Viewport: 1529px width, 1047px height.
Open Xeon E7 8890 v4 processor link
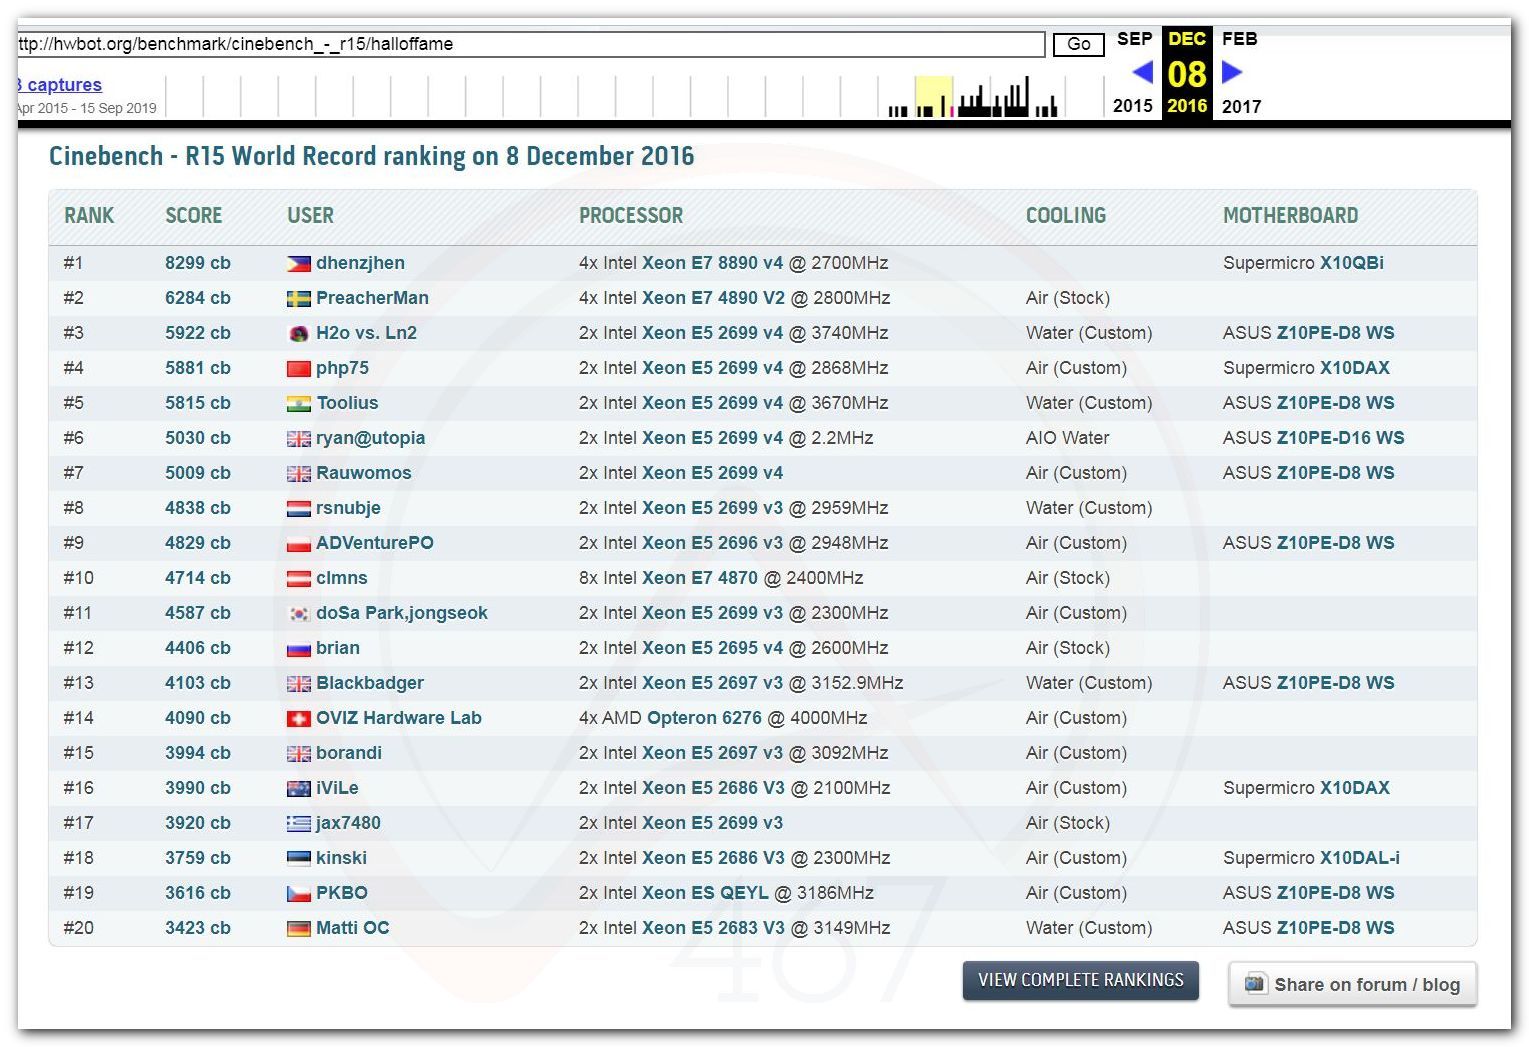tap(712, 263)
